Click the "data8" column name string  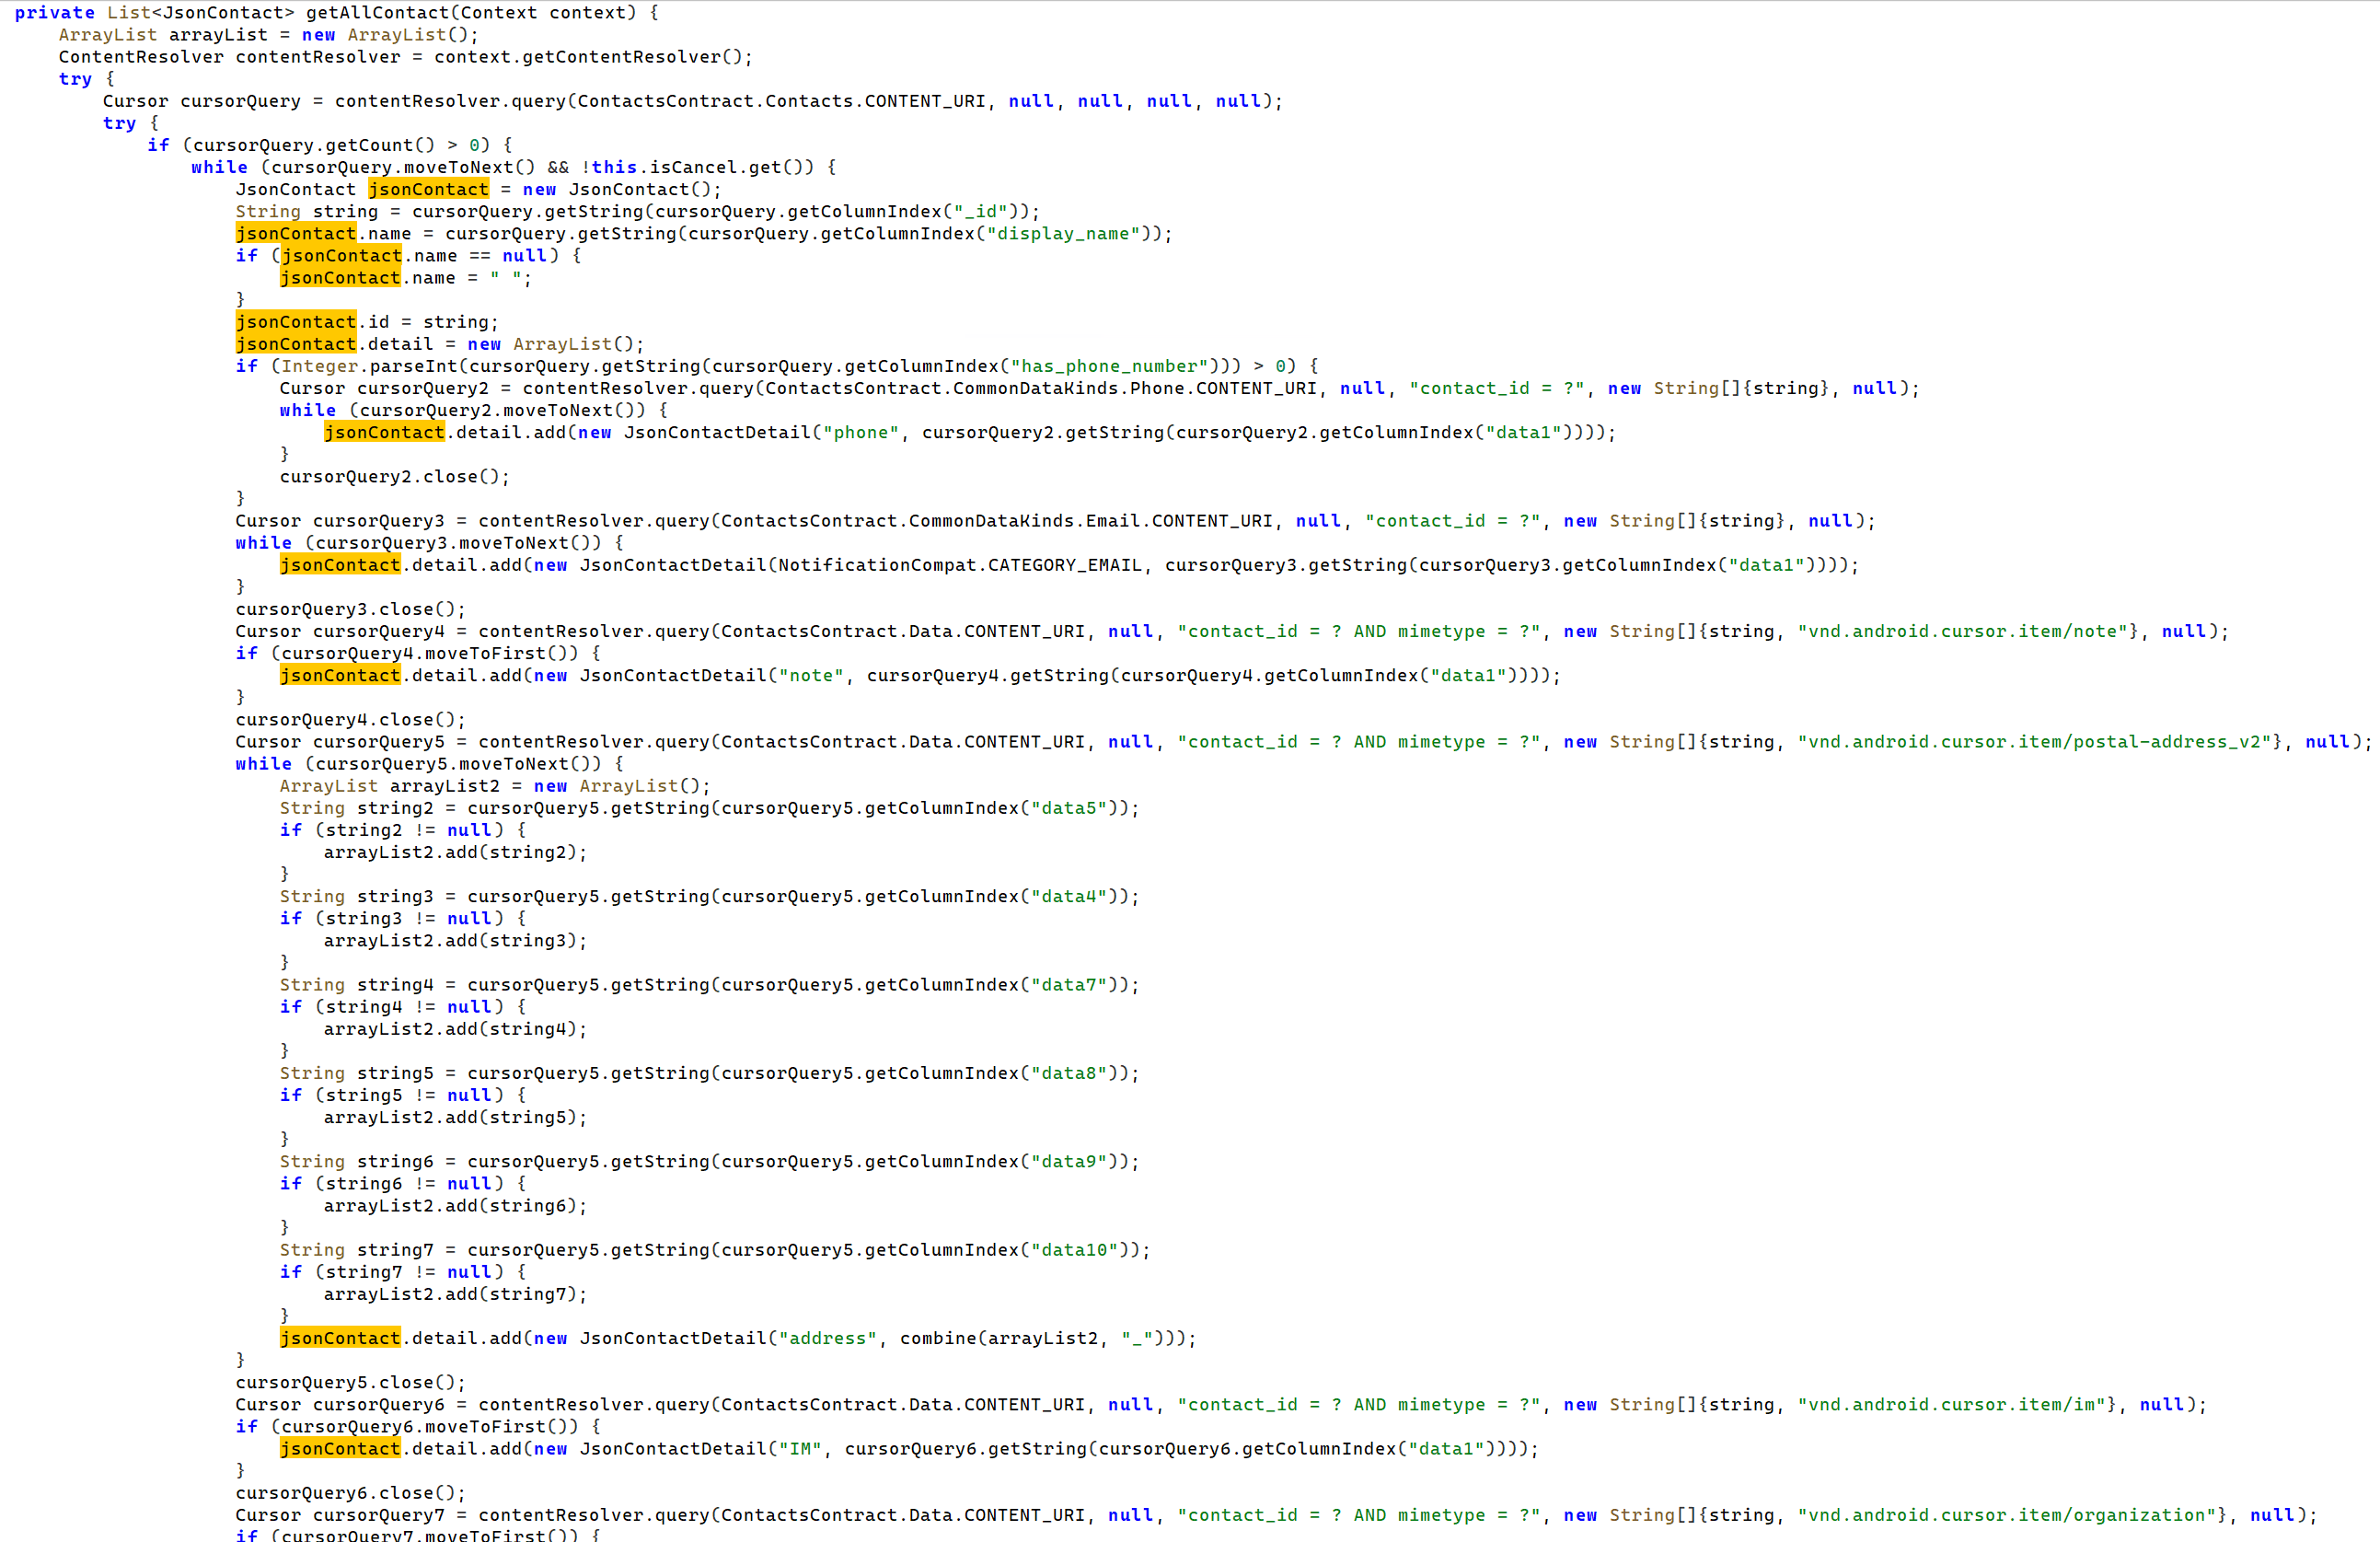click(x=1069, y=1074)
